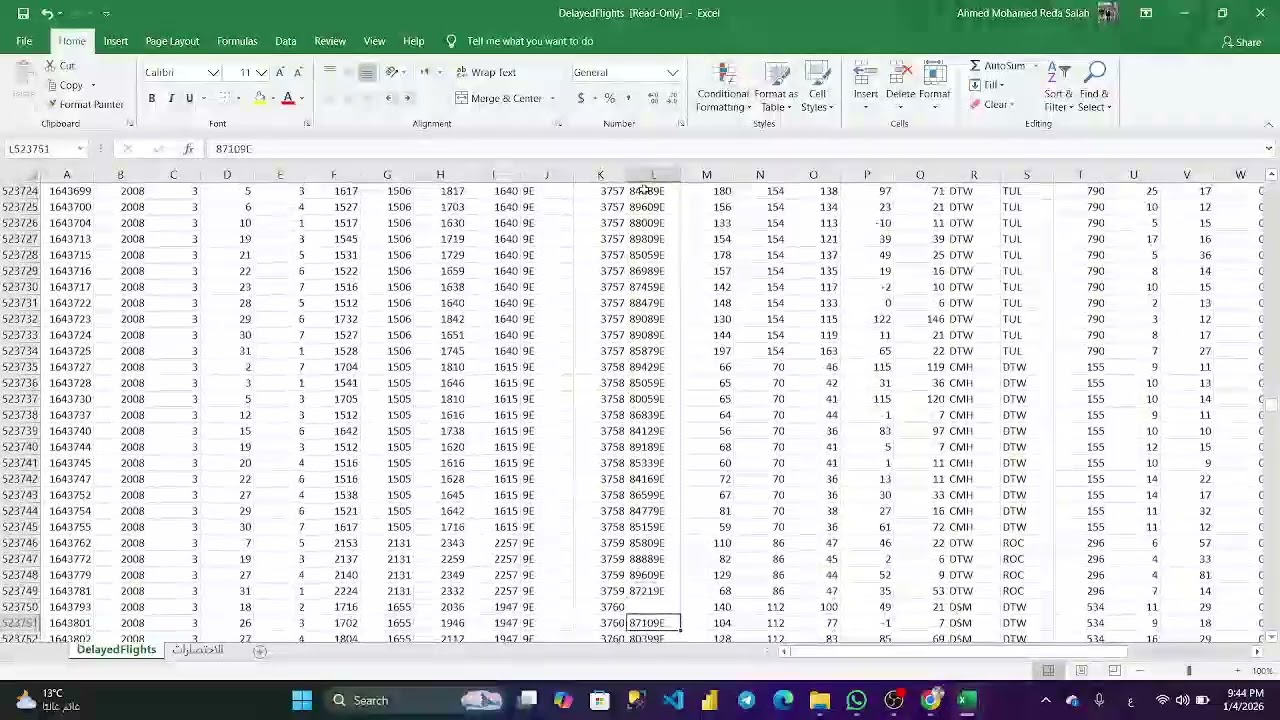Apply red font color
The width and height of the screenshot is (1280, 720).
288,98
